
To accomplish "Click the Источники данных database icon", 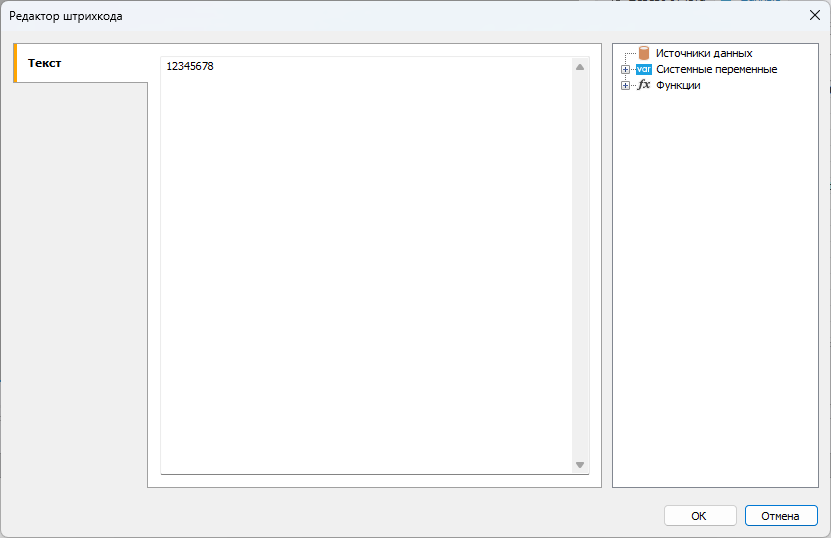I will [644, 53].
